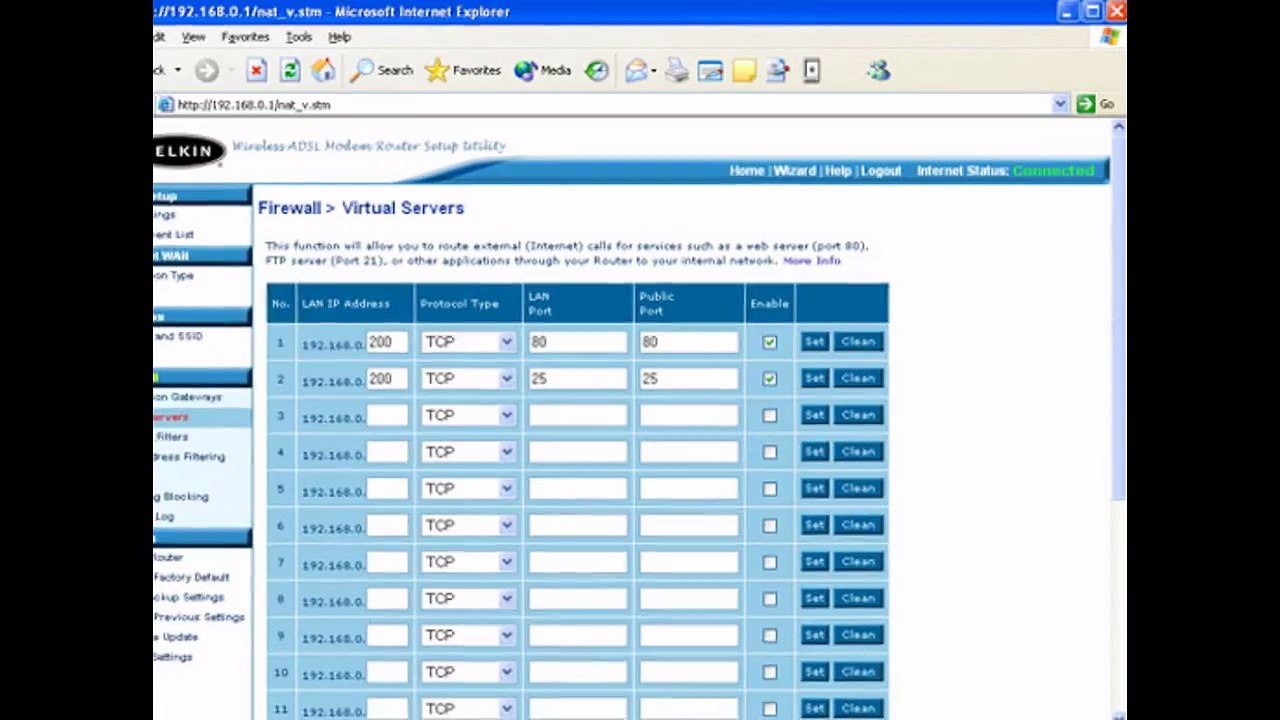Click the Clean button on row 5
1280x720 pixels.
tap(858, 489)
